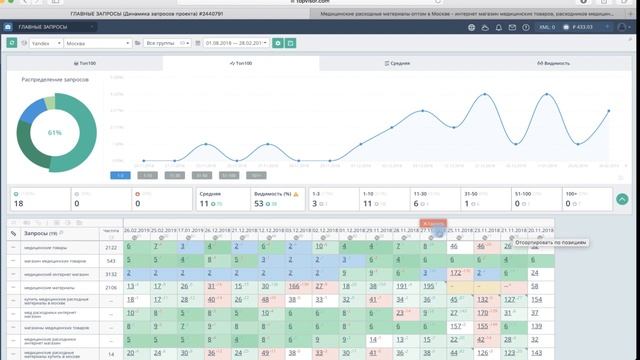The image size is (640, 360).
Task: Click the minus icon left of магазин медицинских товаров
Action: click(13, 260)
